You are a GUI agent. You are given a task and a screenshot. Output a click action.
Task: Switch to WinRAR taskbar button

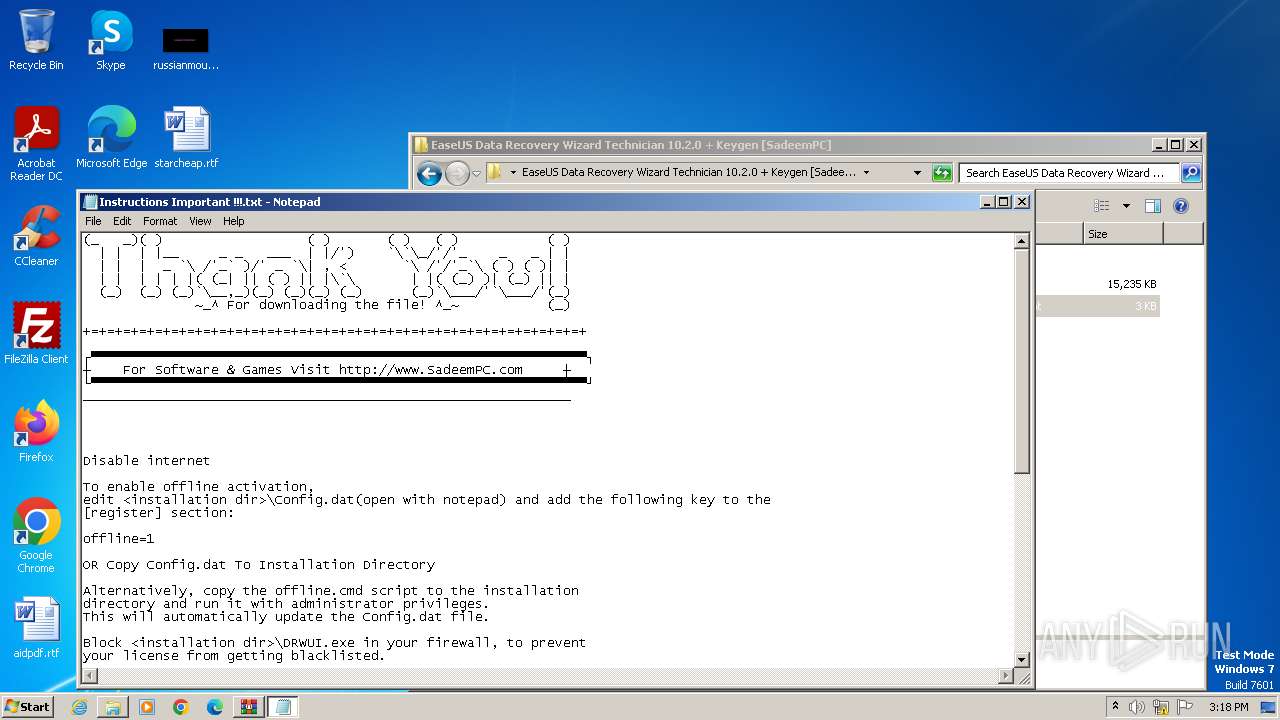tap(249, 707)
